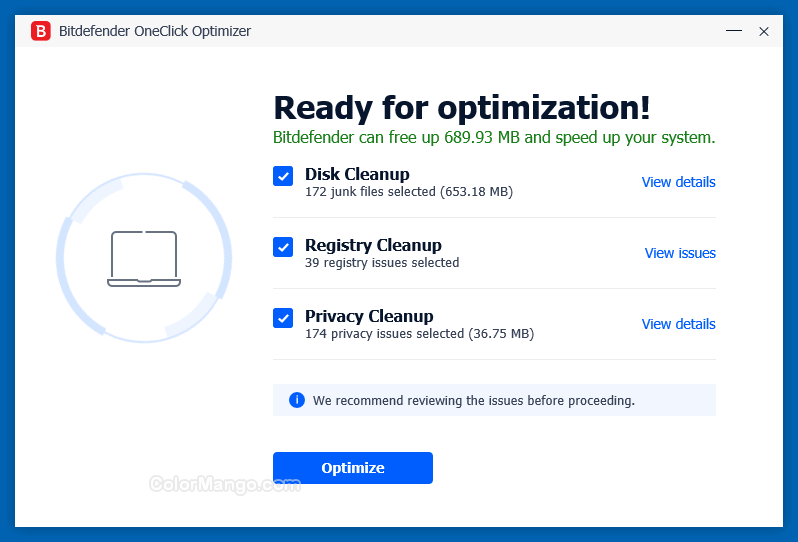Disable the Privacy Cleanup checkbox
The width and height of the screenshot is (798, 542).
(x=283, y=318)
